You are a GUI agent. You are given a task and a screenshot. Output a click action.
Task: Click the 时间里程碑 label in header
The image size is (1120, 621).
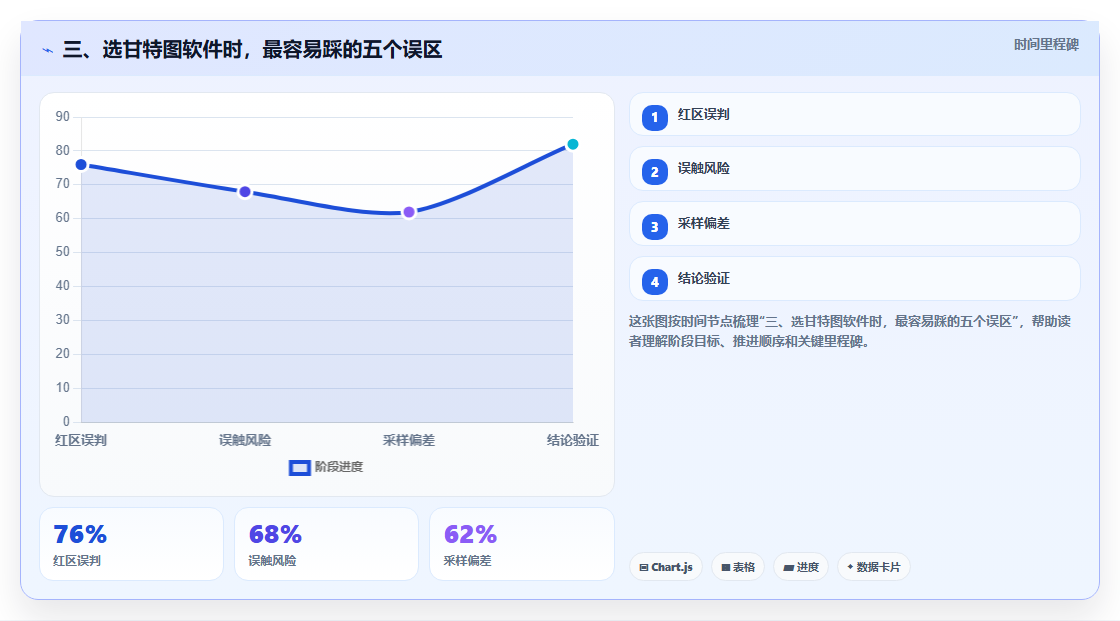coord(1046,44)
